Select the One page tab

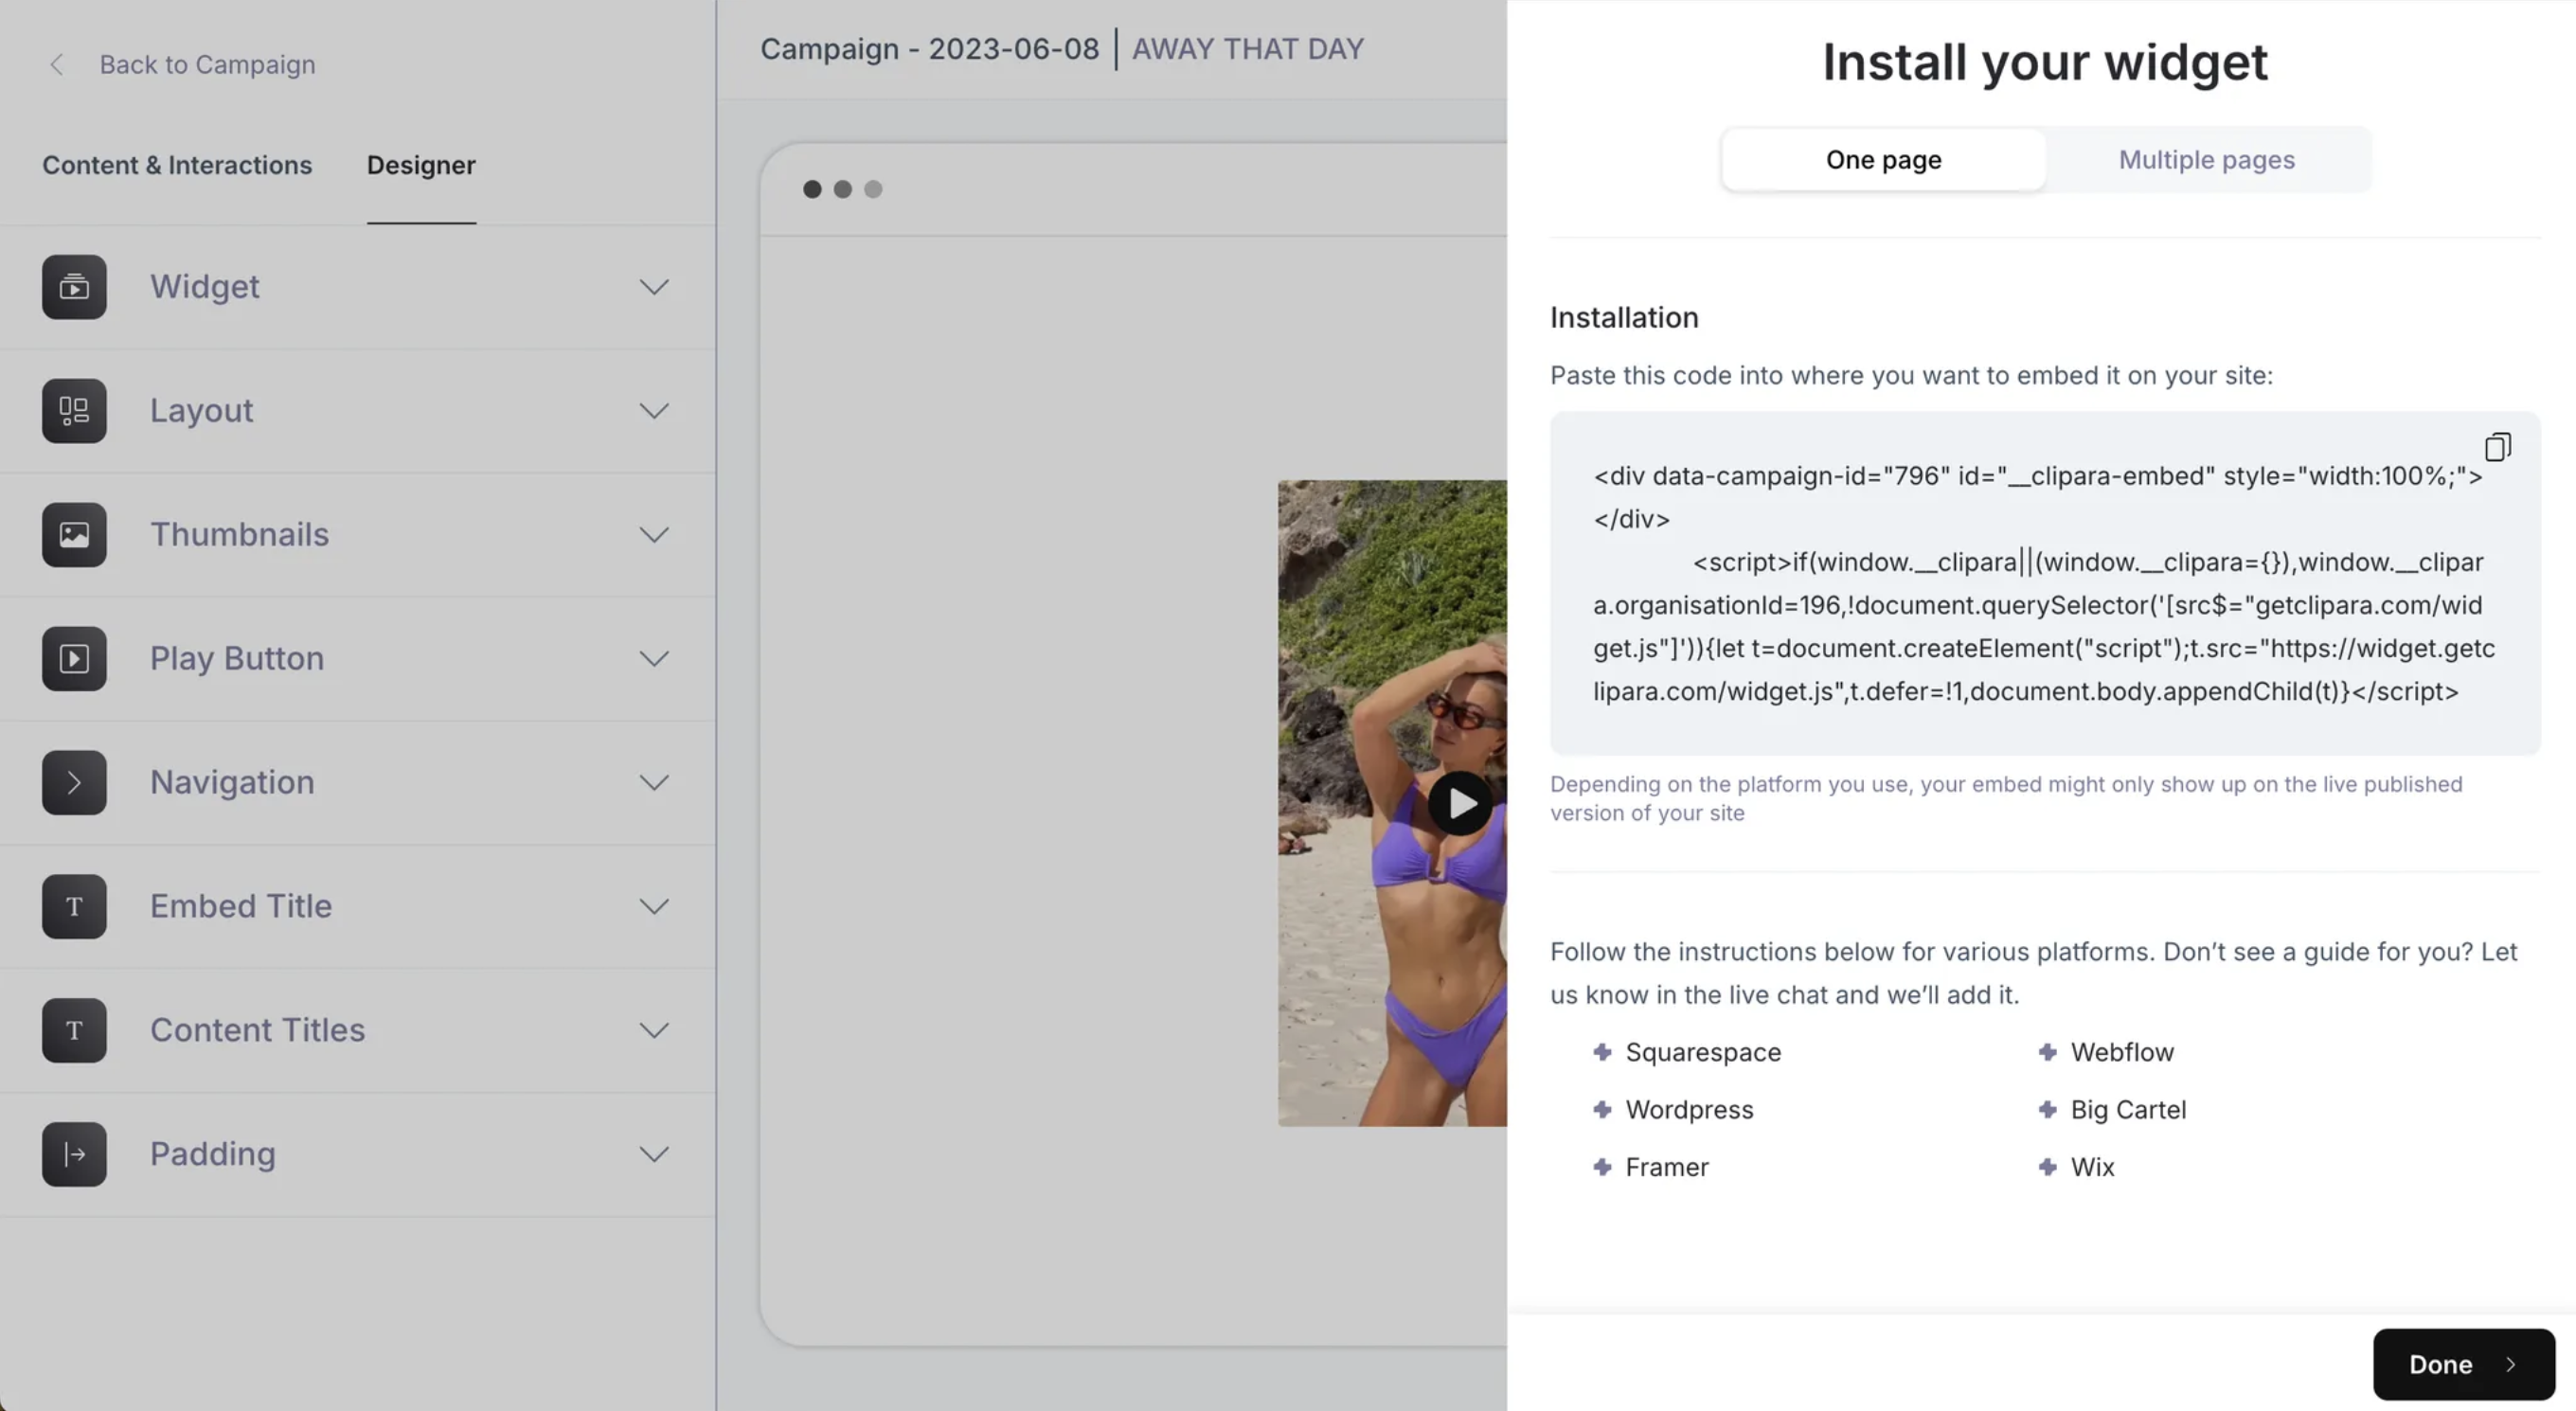[1883, 160]
